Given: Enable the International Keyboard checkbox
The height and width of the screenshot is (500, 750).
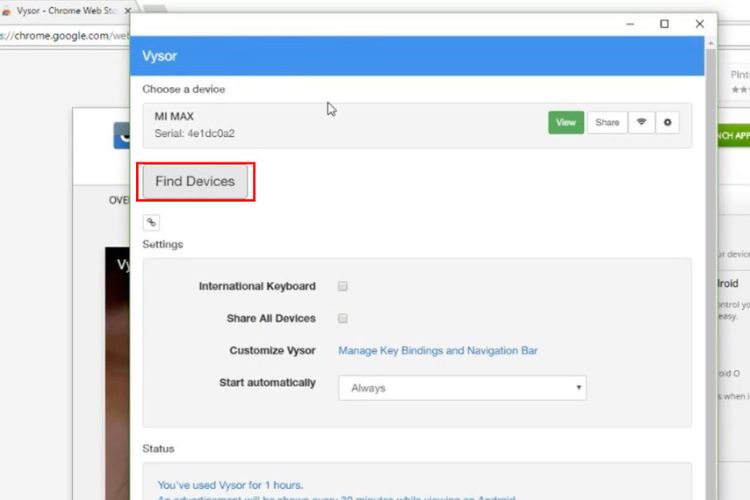Looking at the screenshot, I should point(342,286).
